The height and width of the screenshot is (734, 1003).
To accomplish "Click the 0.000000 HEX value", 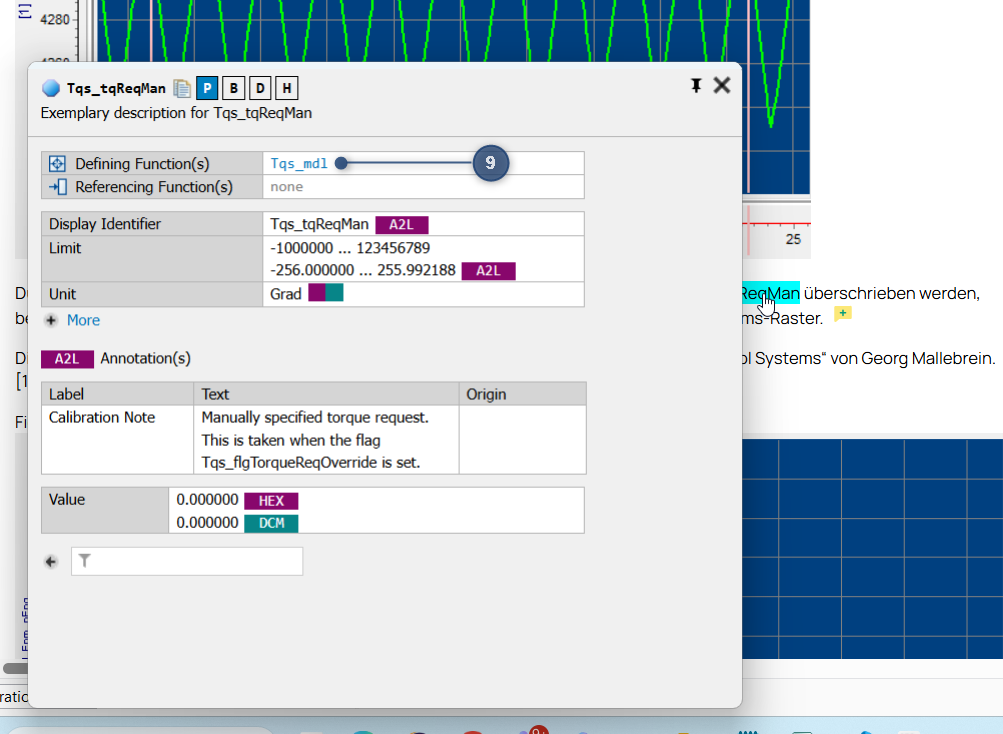I will tap(207, 500).
